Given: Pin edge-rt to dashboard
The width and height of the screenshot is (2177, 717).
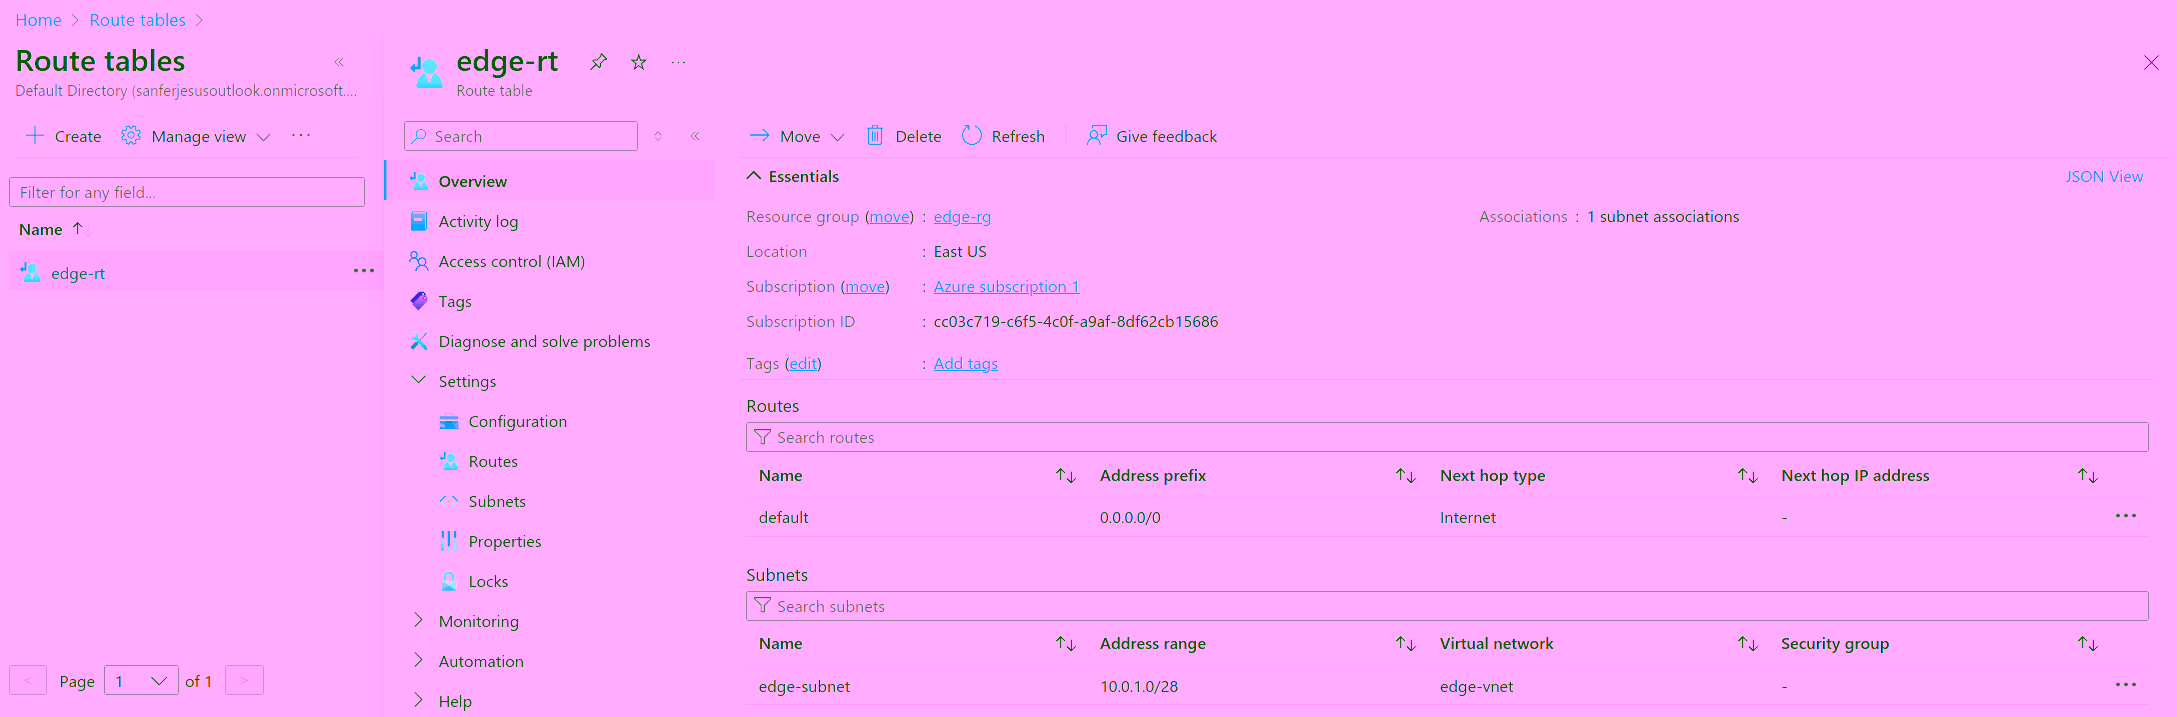Looking at the screenshot, I should (598, 62).
